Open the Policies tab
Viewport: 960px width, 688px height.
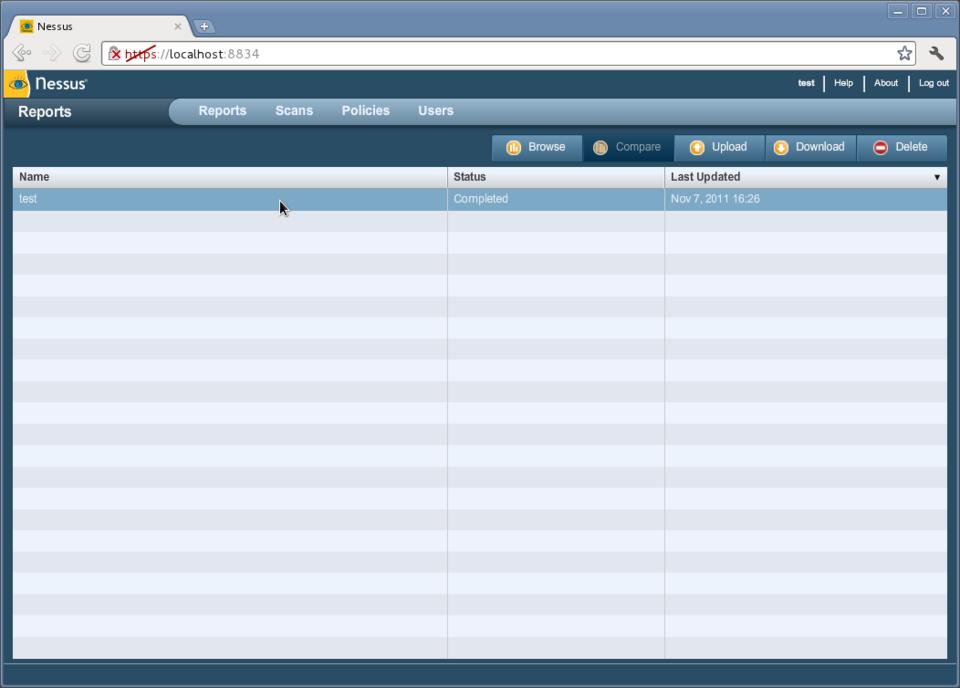365,111
